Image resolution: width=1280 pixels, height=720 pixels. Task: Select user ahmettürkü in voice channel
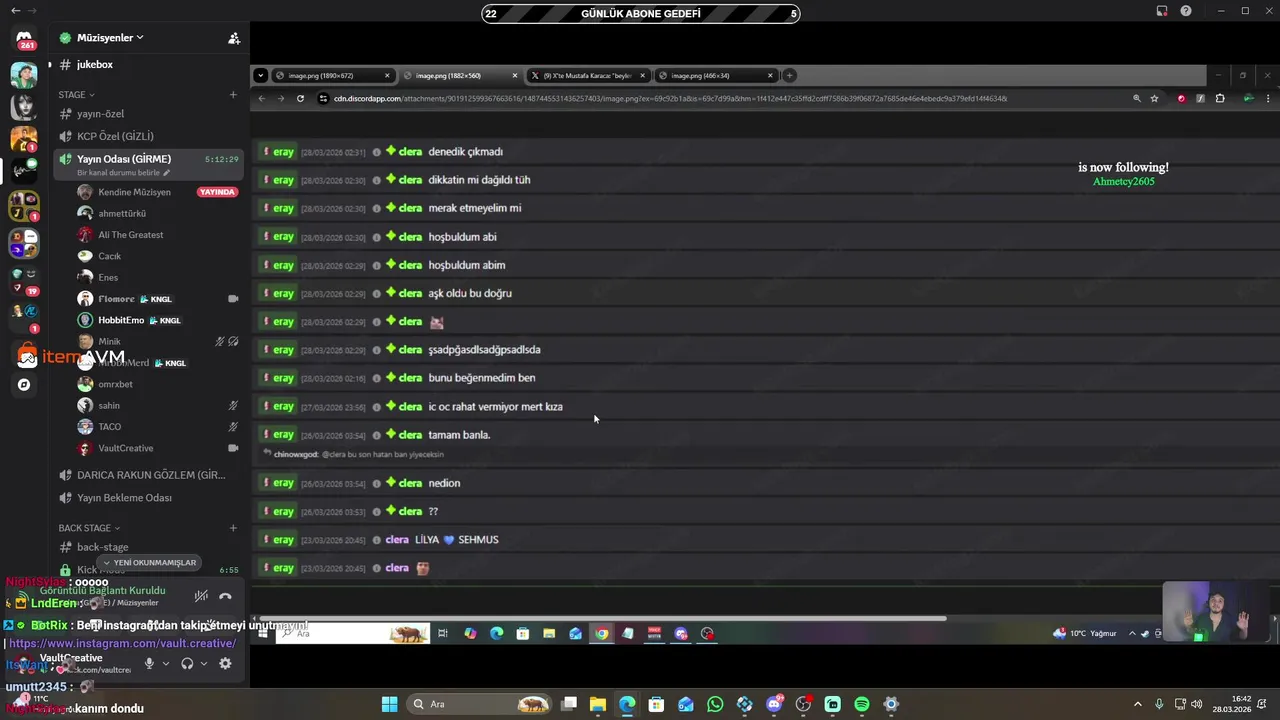tap(122, 213)
